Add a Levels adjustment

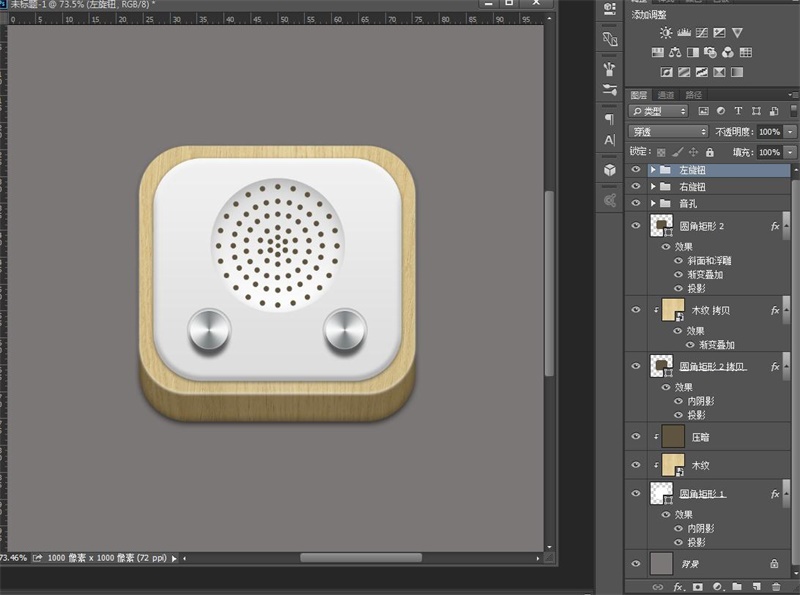tap(684, 33)
